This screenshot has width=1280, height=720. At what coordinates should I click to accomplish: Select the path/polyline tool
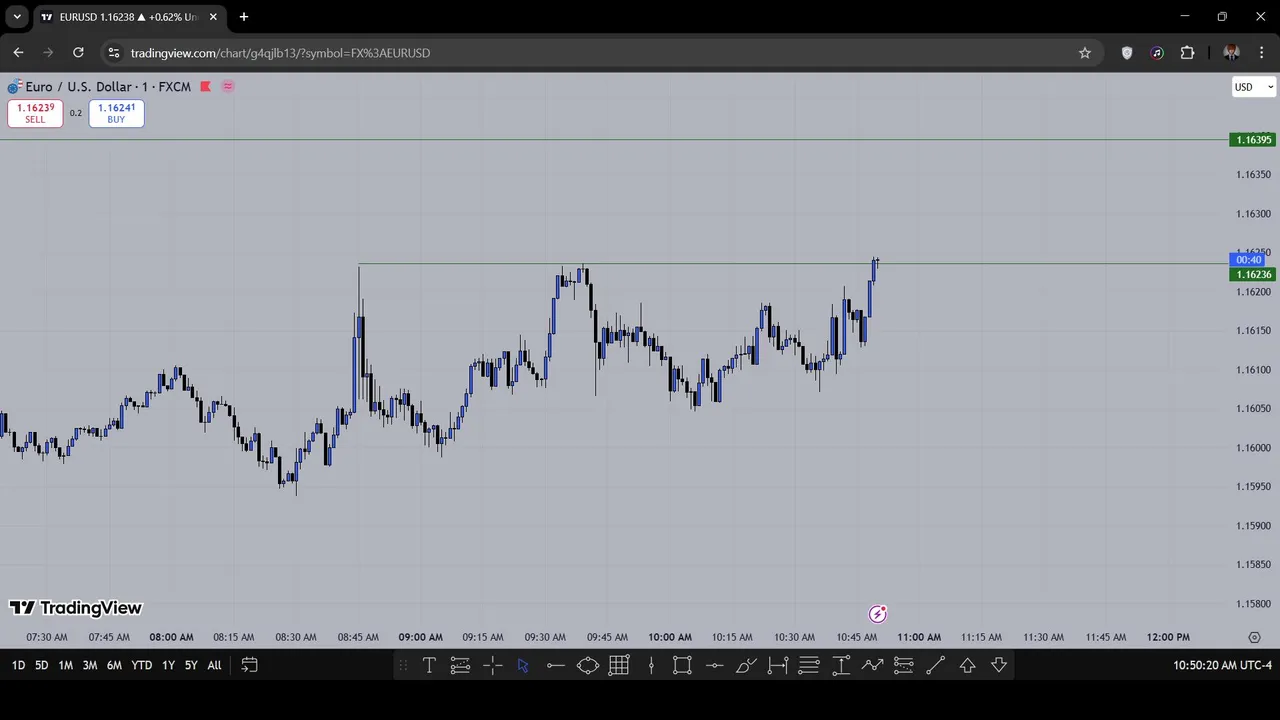point(873,665)
